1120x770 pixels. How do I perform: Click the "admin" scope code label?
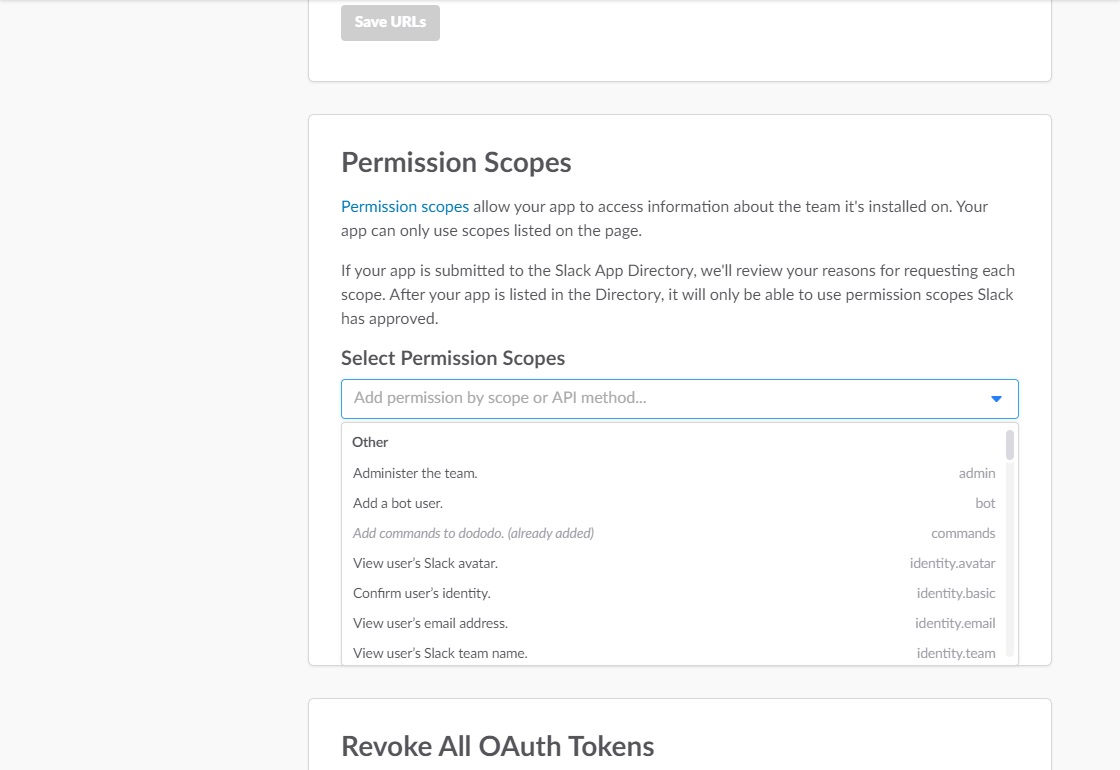977,473
